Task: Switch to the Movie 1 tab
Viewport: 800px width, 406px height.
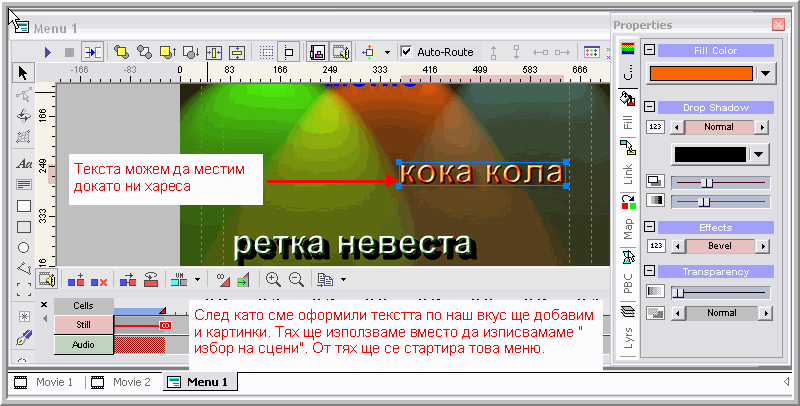Action: (x=45, y=382)
